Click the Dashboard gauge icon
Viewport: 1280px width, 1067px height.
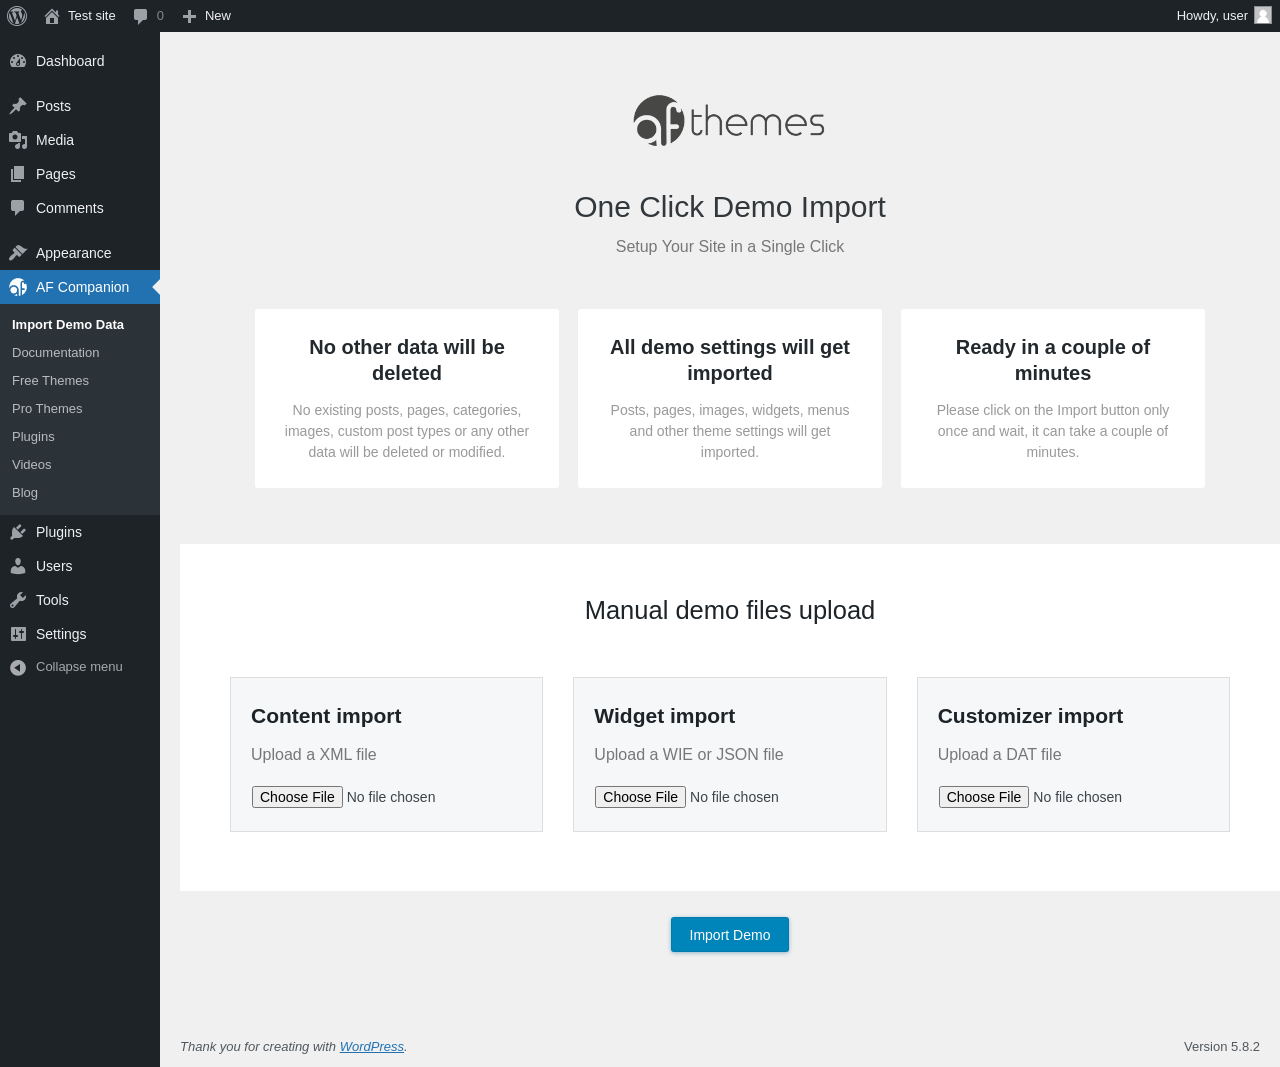(18, 61)
